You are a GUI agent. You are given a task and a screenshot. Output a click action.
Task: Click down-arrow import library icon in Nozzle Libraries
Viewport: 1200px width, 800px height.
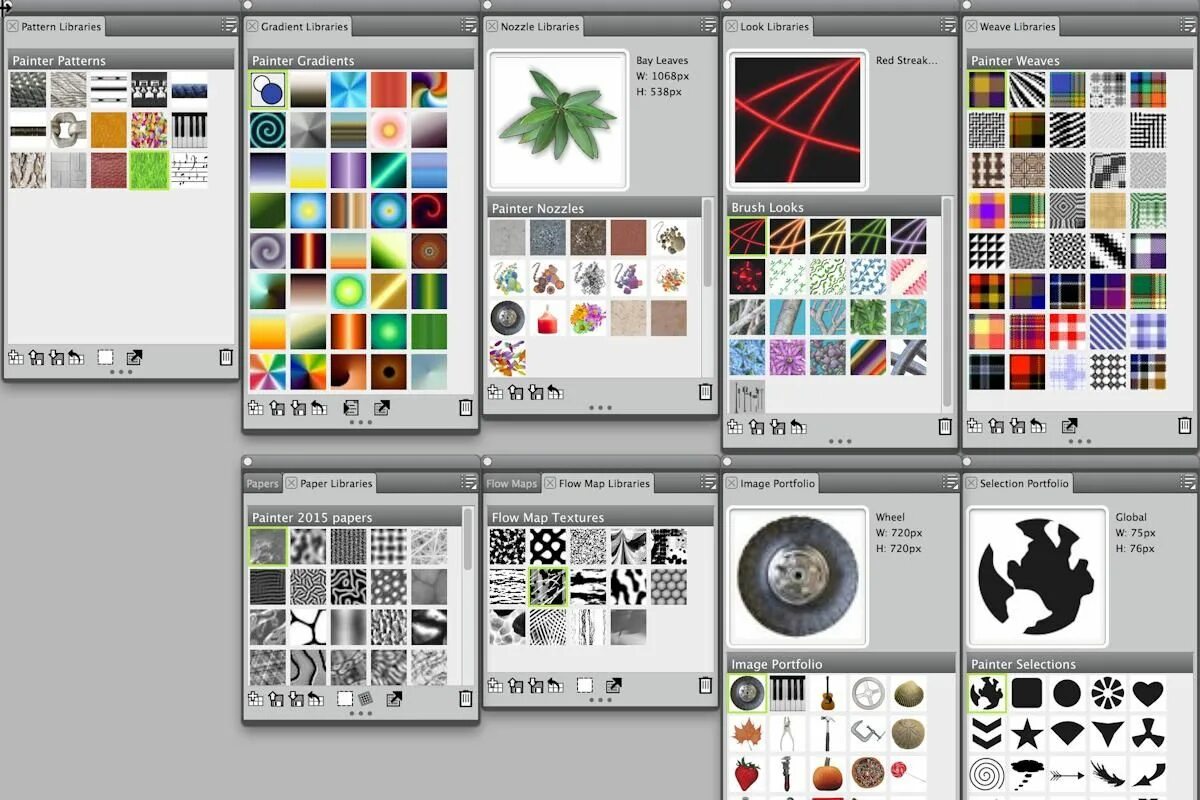pyautogui.click(x=536, y=392)
